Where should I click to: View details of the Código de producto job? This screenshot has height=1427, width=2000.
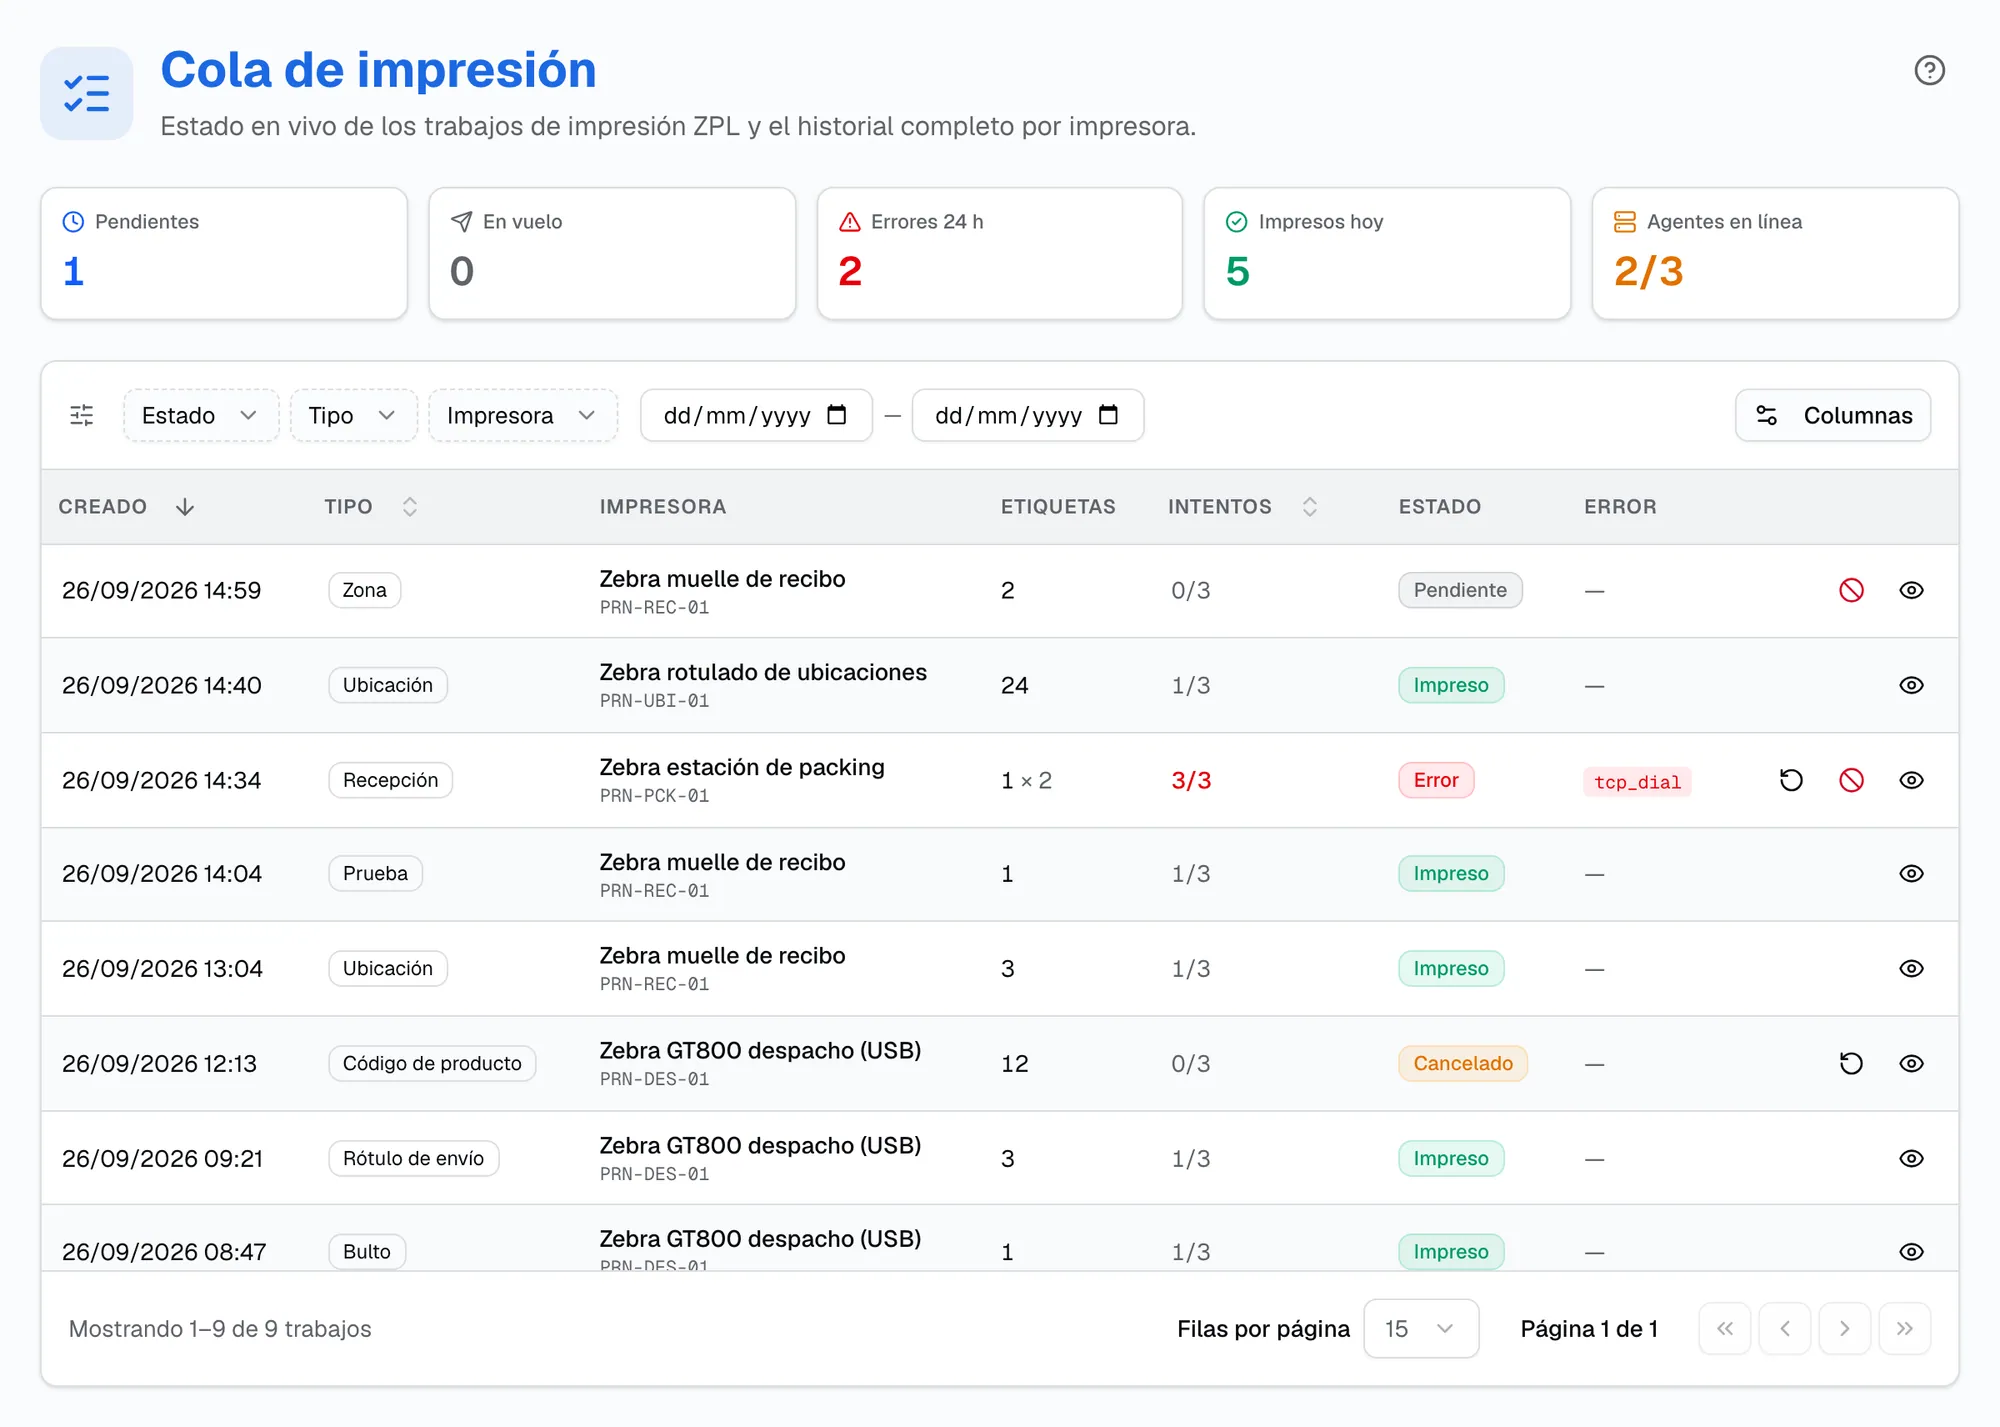pos(1911,1063)
